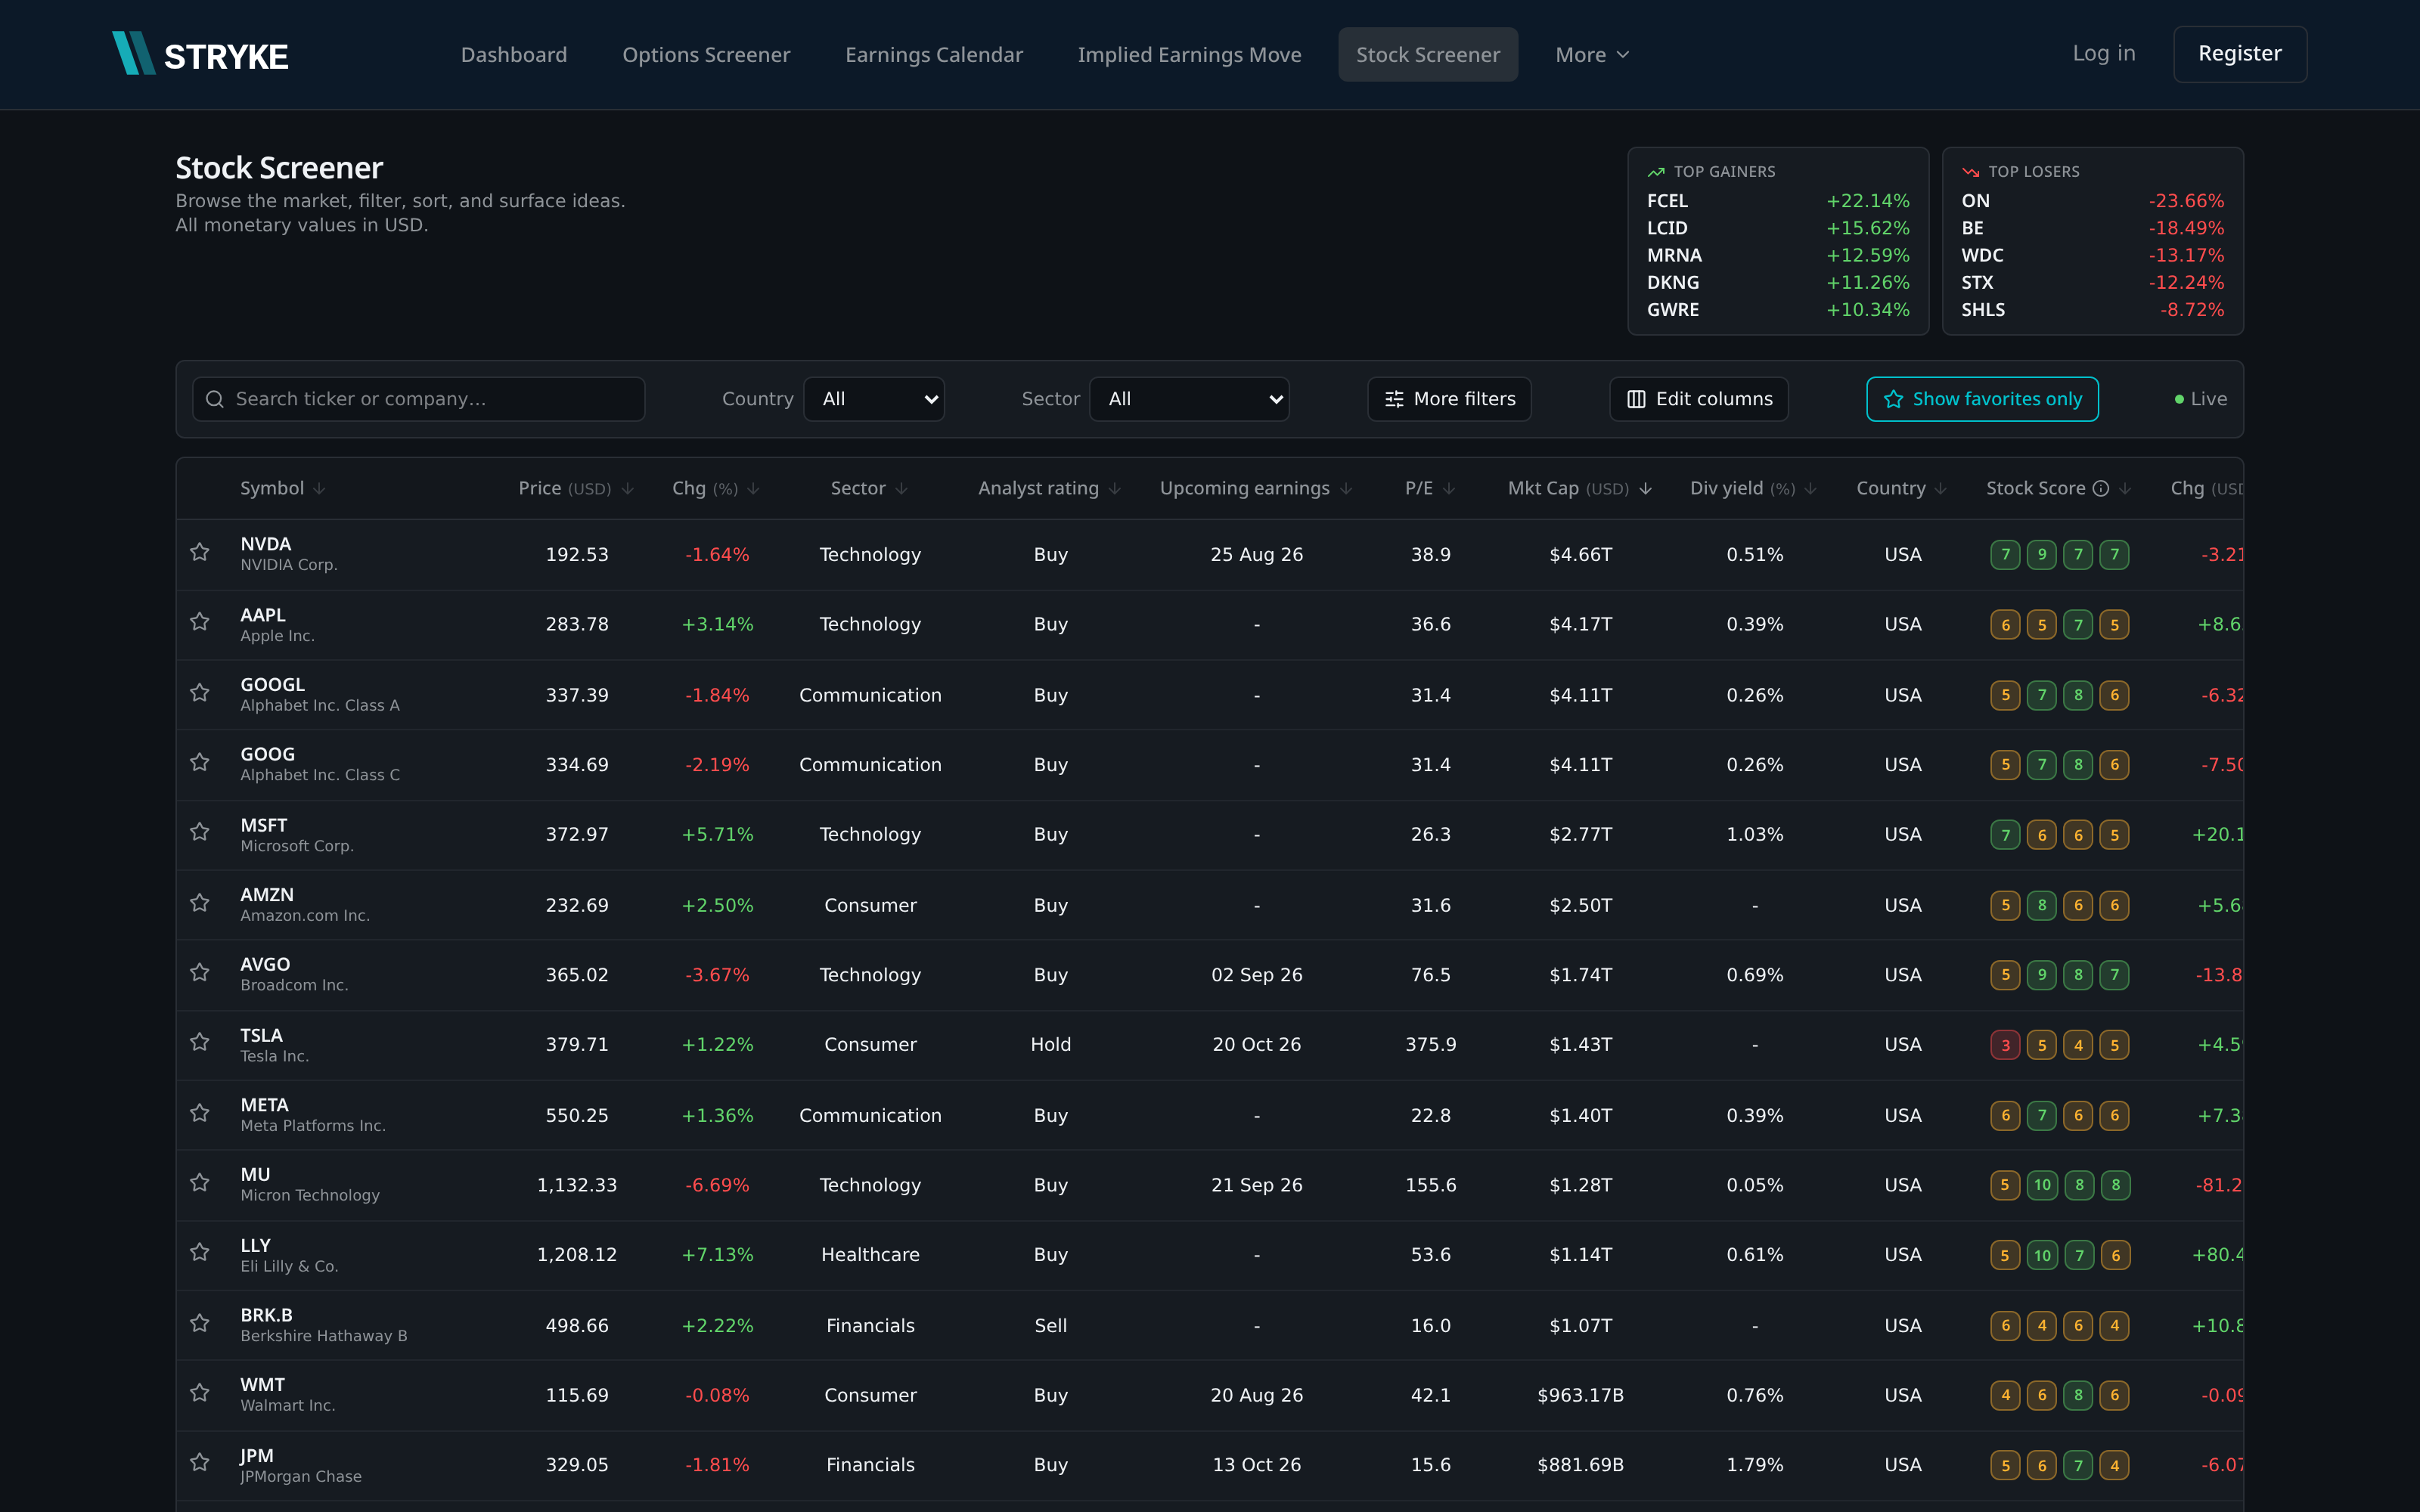This screenshot has height=1512, width=2420.
Task: Sort by Price arrow icon
Action: [628, 489]
